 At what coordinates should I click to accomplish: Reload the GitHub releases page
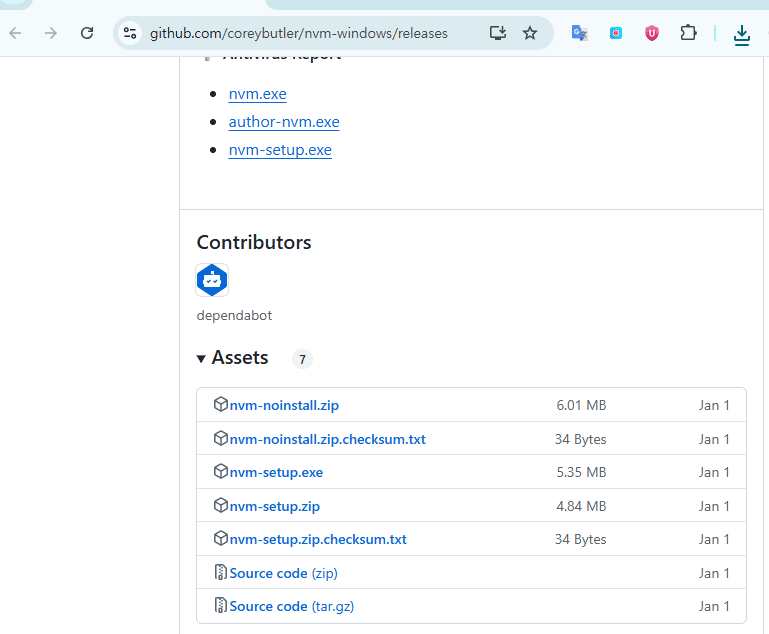click(x=87, y=33)
